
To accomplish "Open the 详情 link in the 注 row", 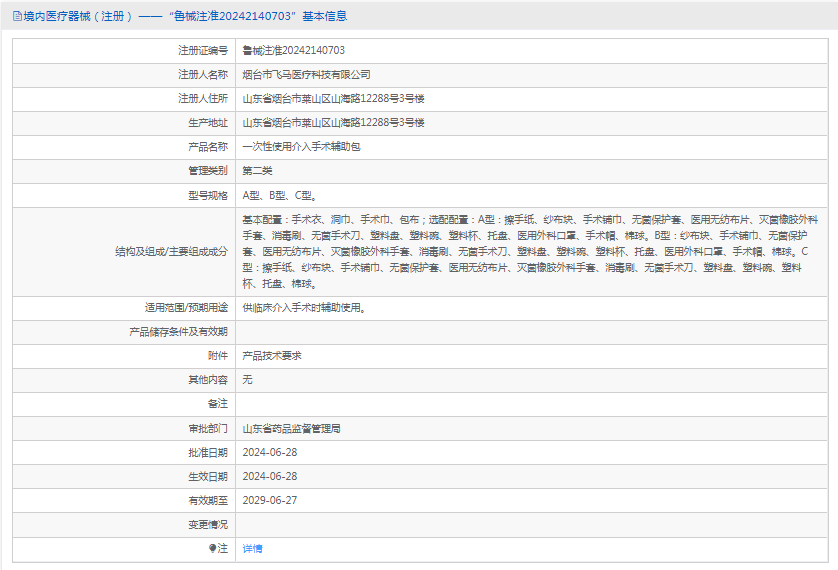I will tap(252, 549).
